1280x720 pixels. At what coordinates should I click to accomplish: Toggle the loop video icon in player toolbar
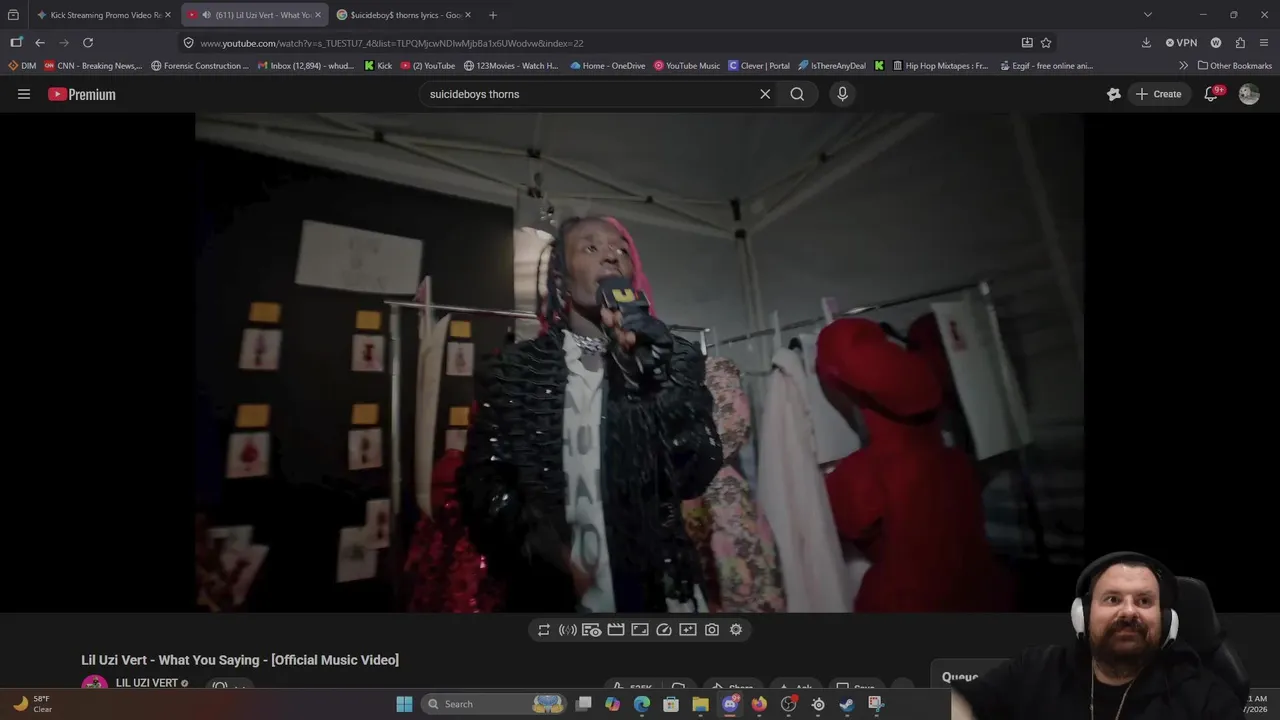pos(544,630)
